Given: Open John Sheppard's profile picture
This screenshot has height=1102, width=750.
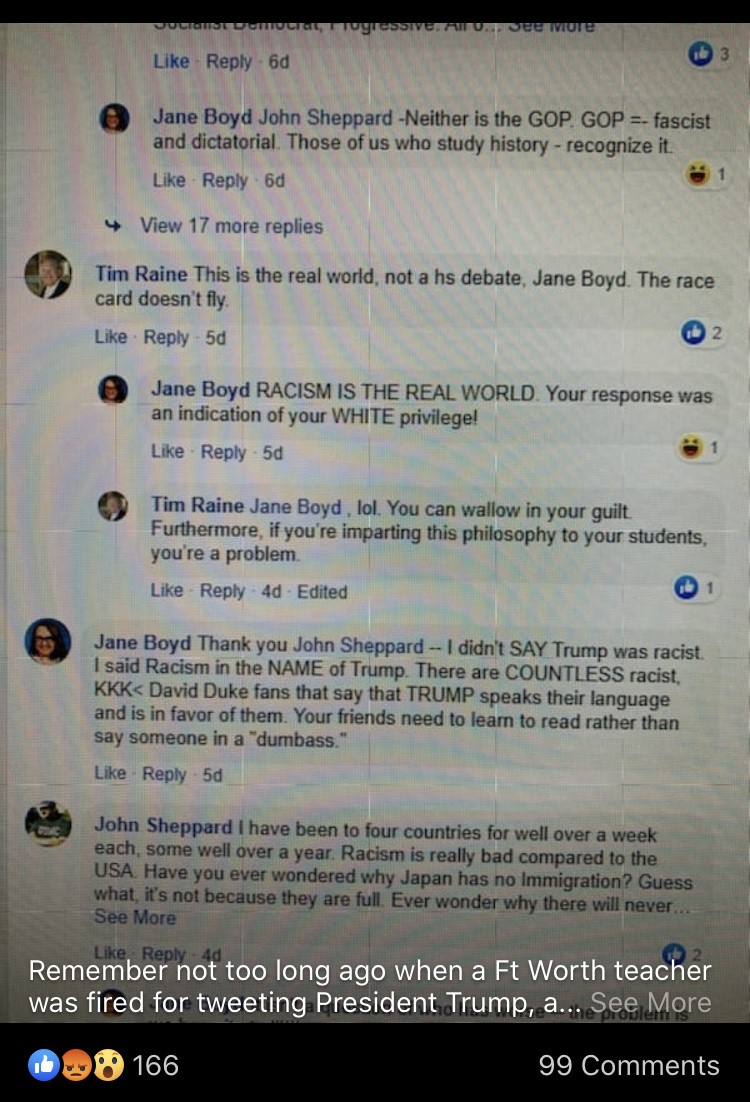Looking at the screenshot, I should 48,823.
